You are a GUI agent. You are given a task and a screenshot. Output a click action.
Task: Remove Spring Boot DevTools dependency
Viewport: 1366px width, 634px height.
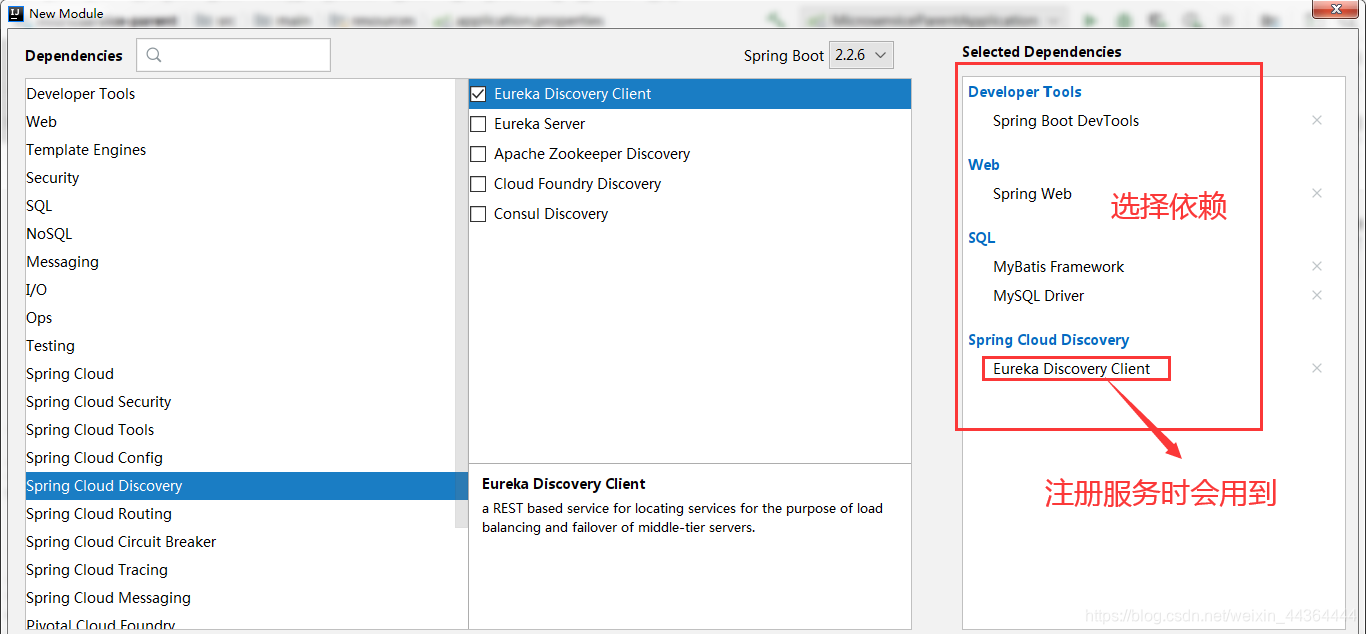(1317, 120)
